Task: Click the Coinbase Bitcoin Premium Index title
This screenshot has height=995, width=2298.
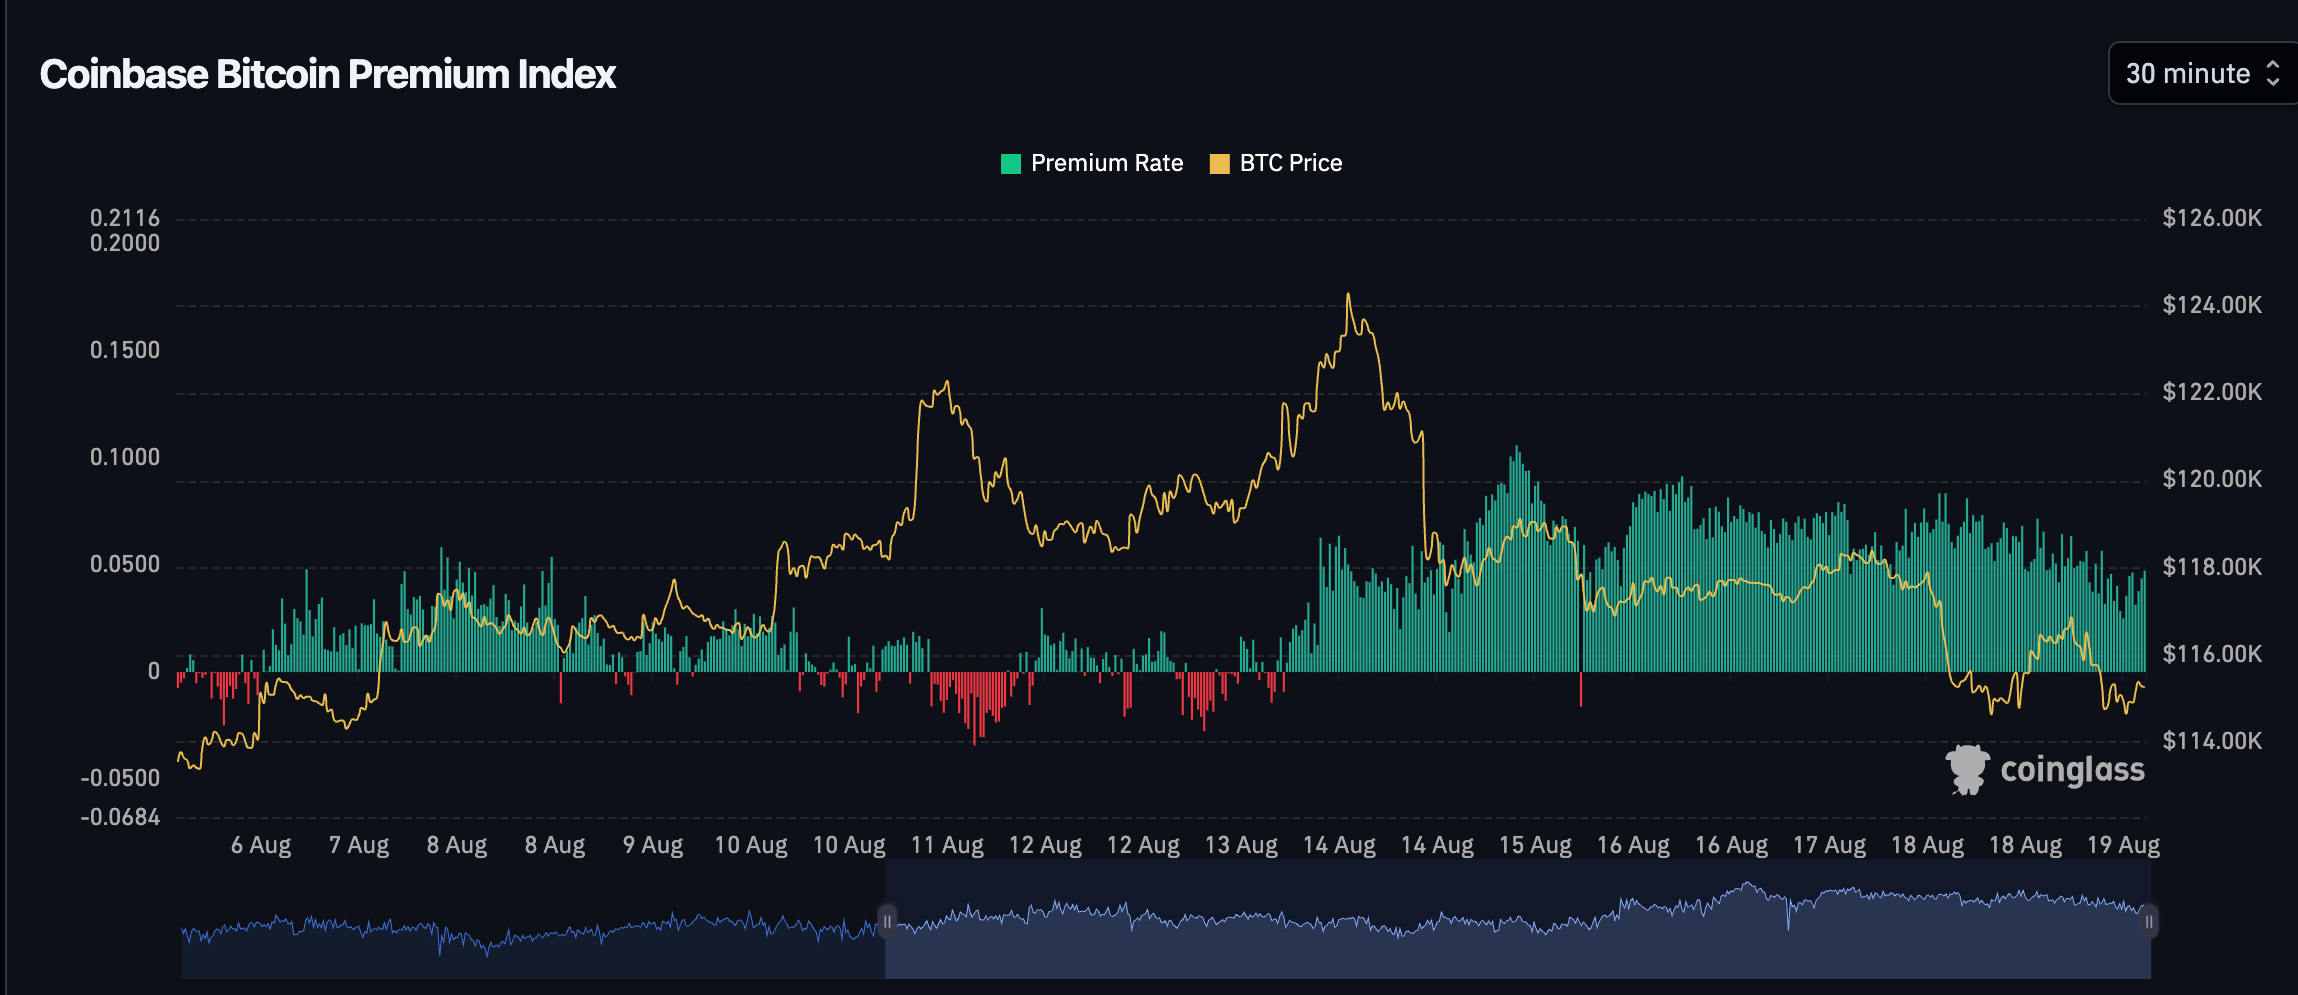Action: click(x=328, y=74)
